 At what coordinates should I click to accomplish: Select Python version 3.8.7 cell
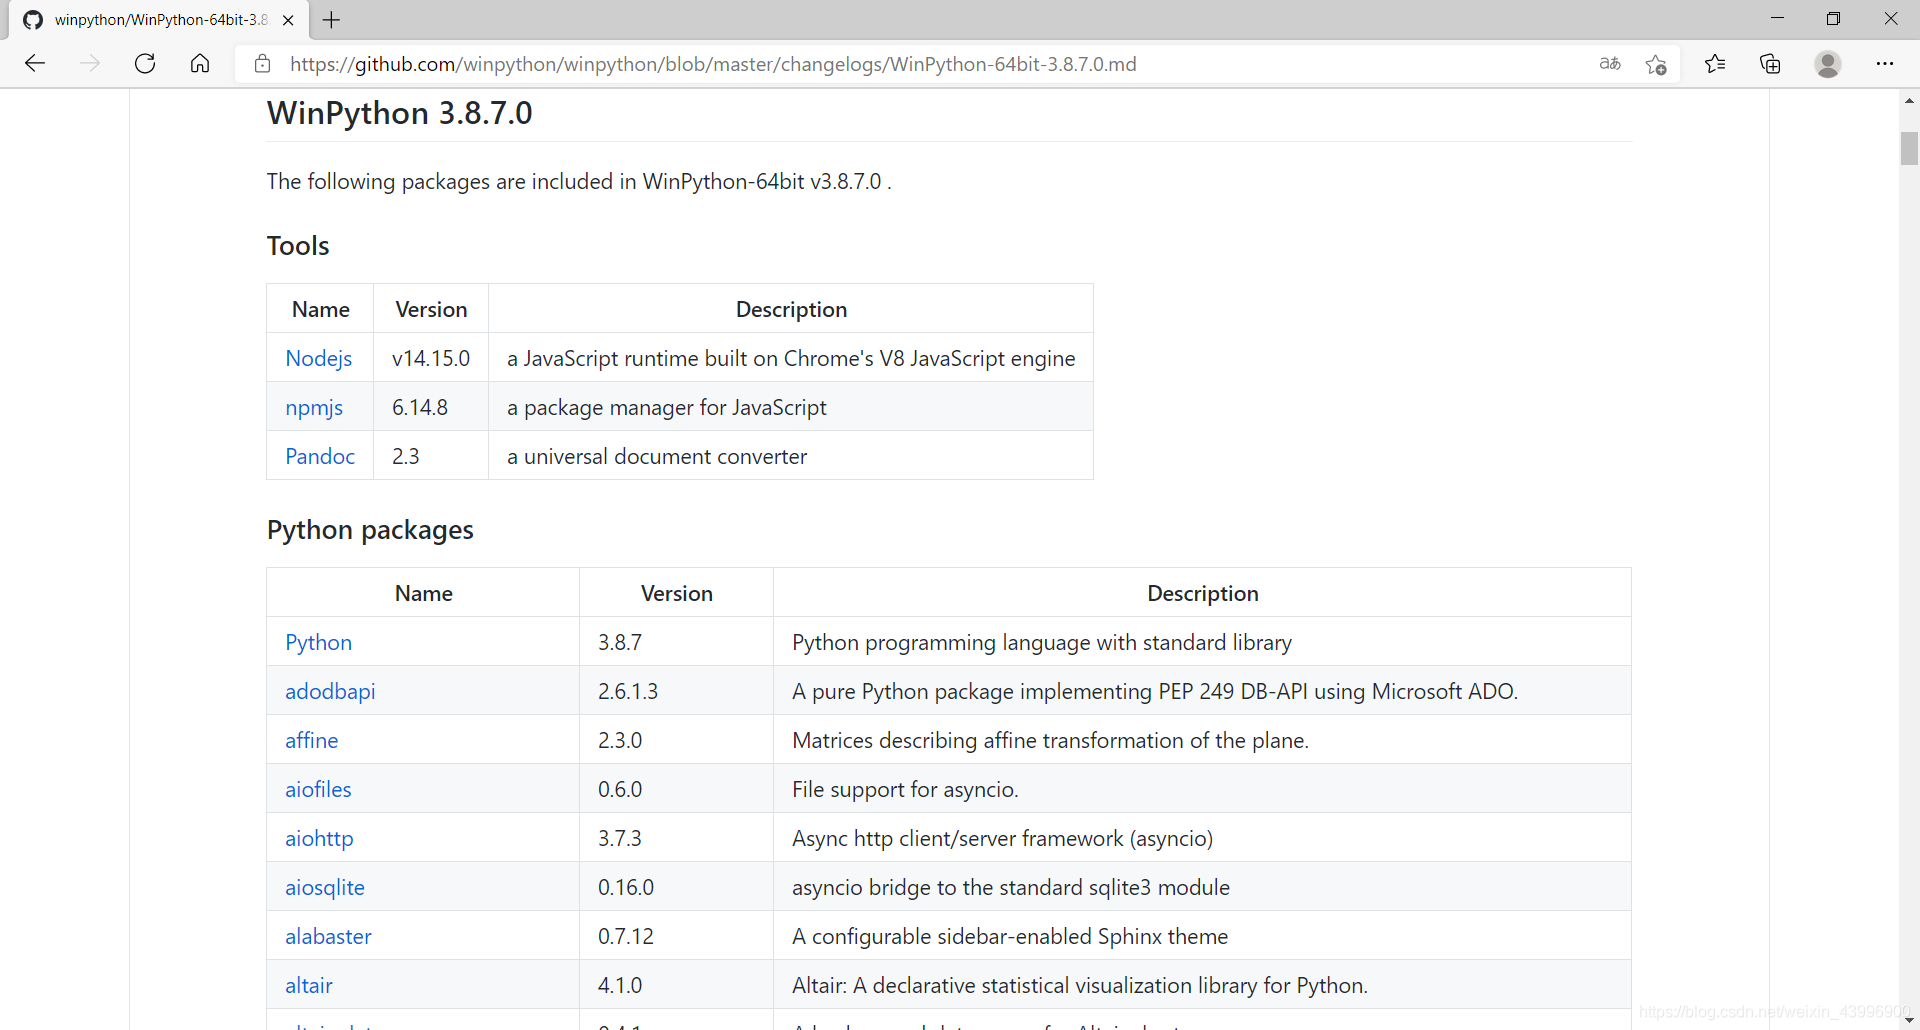677,642
